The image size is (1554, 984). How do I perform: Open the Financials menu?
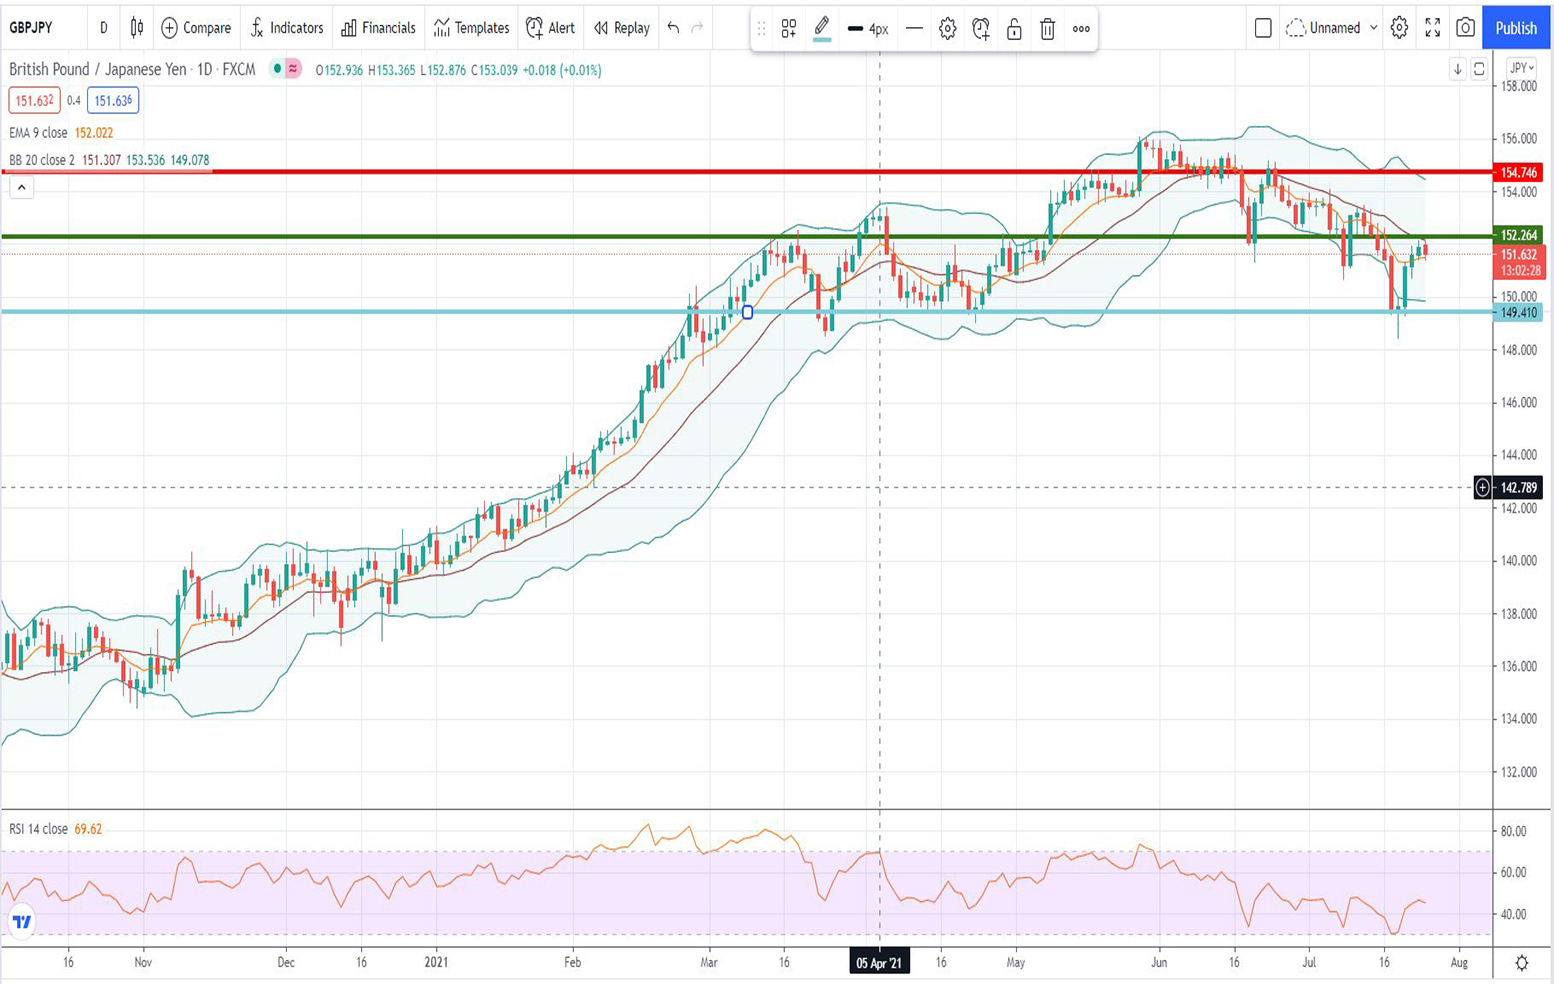pyautogui.click(x=378, y=28)
